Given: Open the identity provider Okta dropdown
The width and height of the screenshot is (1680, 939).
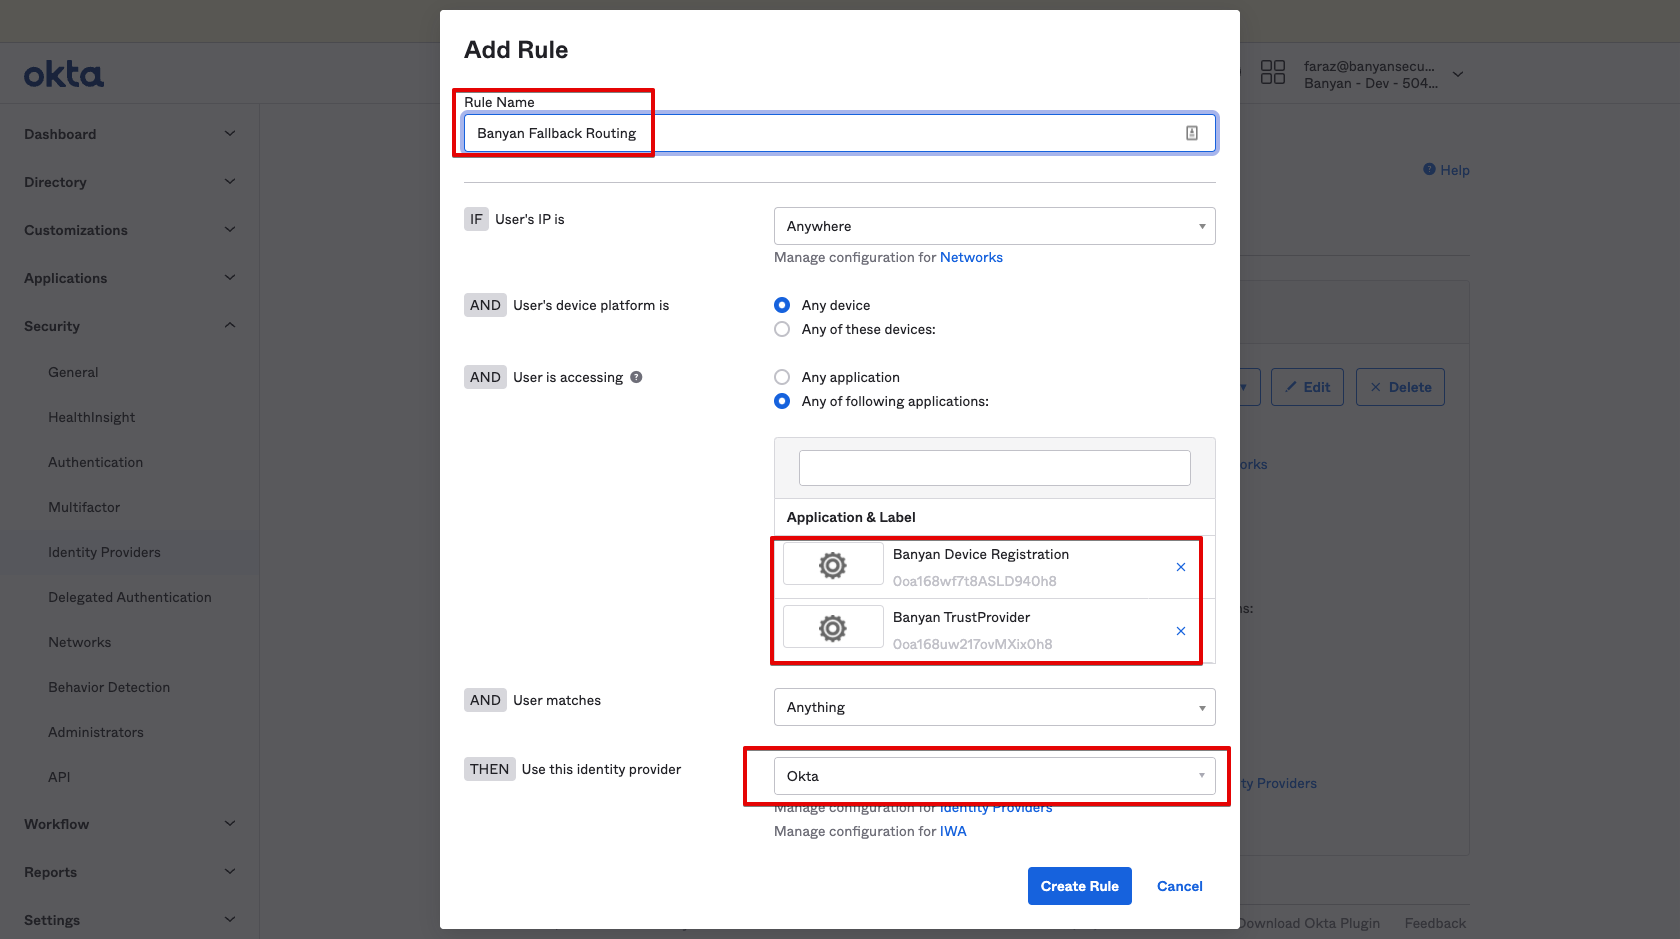Looking at the screenshot, I should (994, 776).
